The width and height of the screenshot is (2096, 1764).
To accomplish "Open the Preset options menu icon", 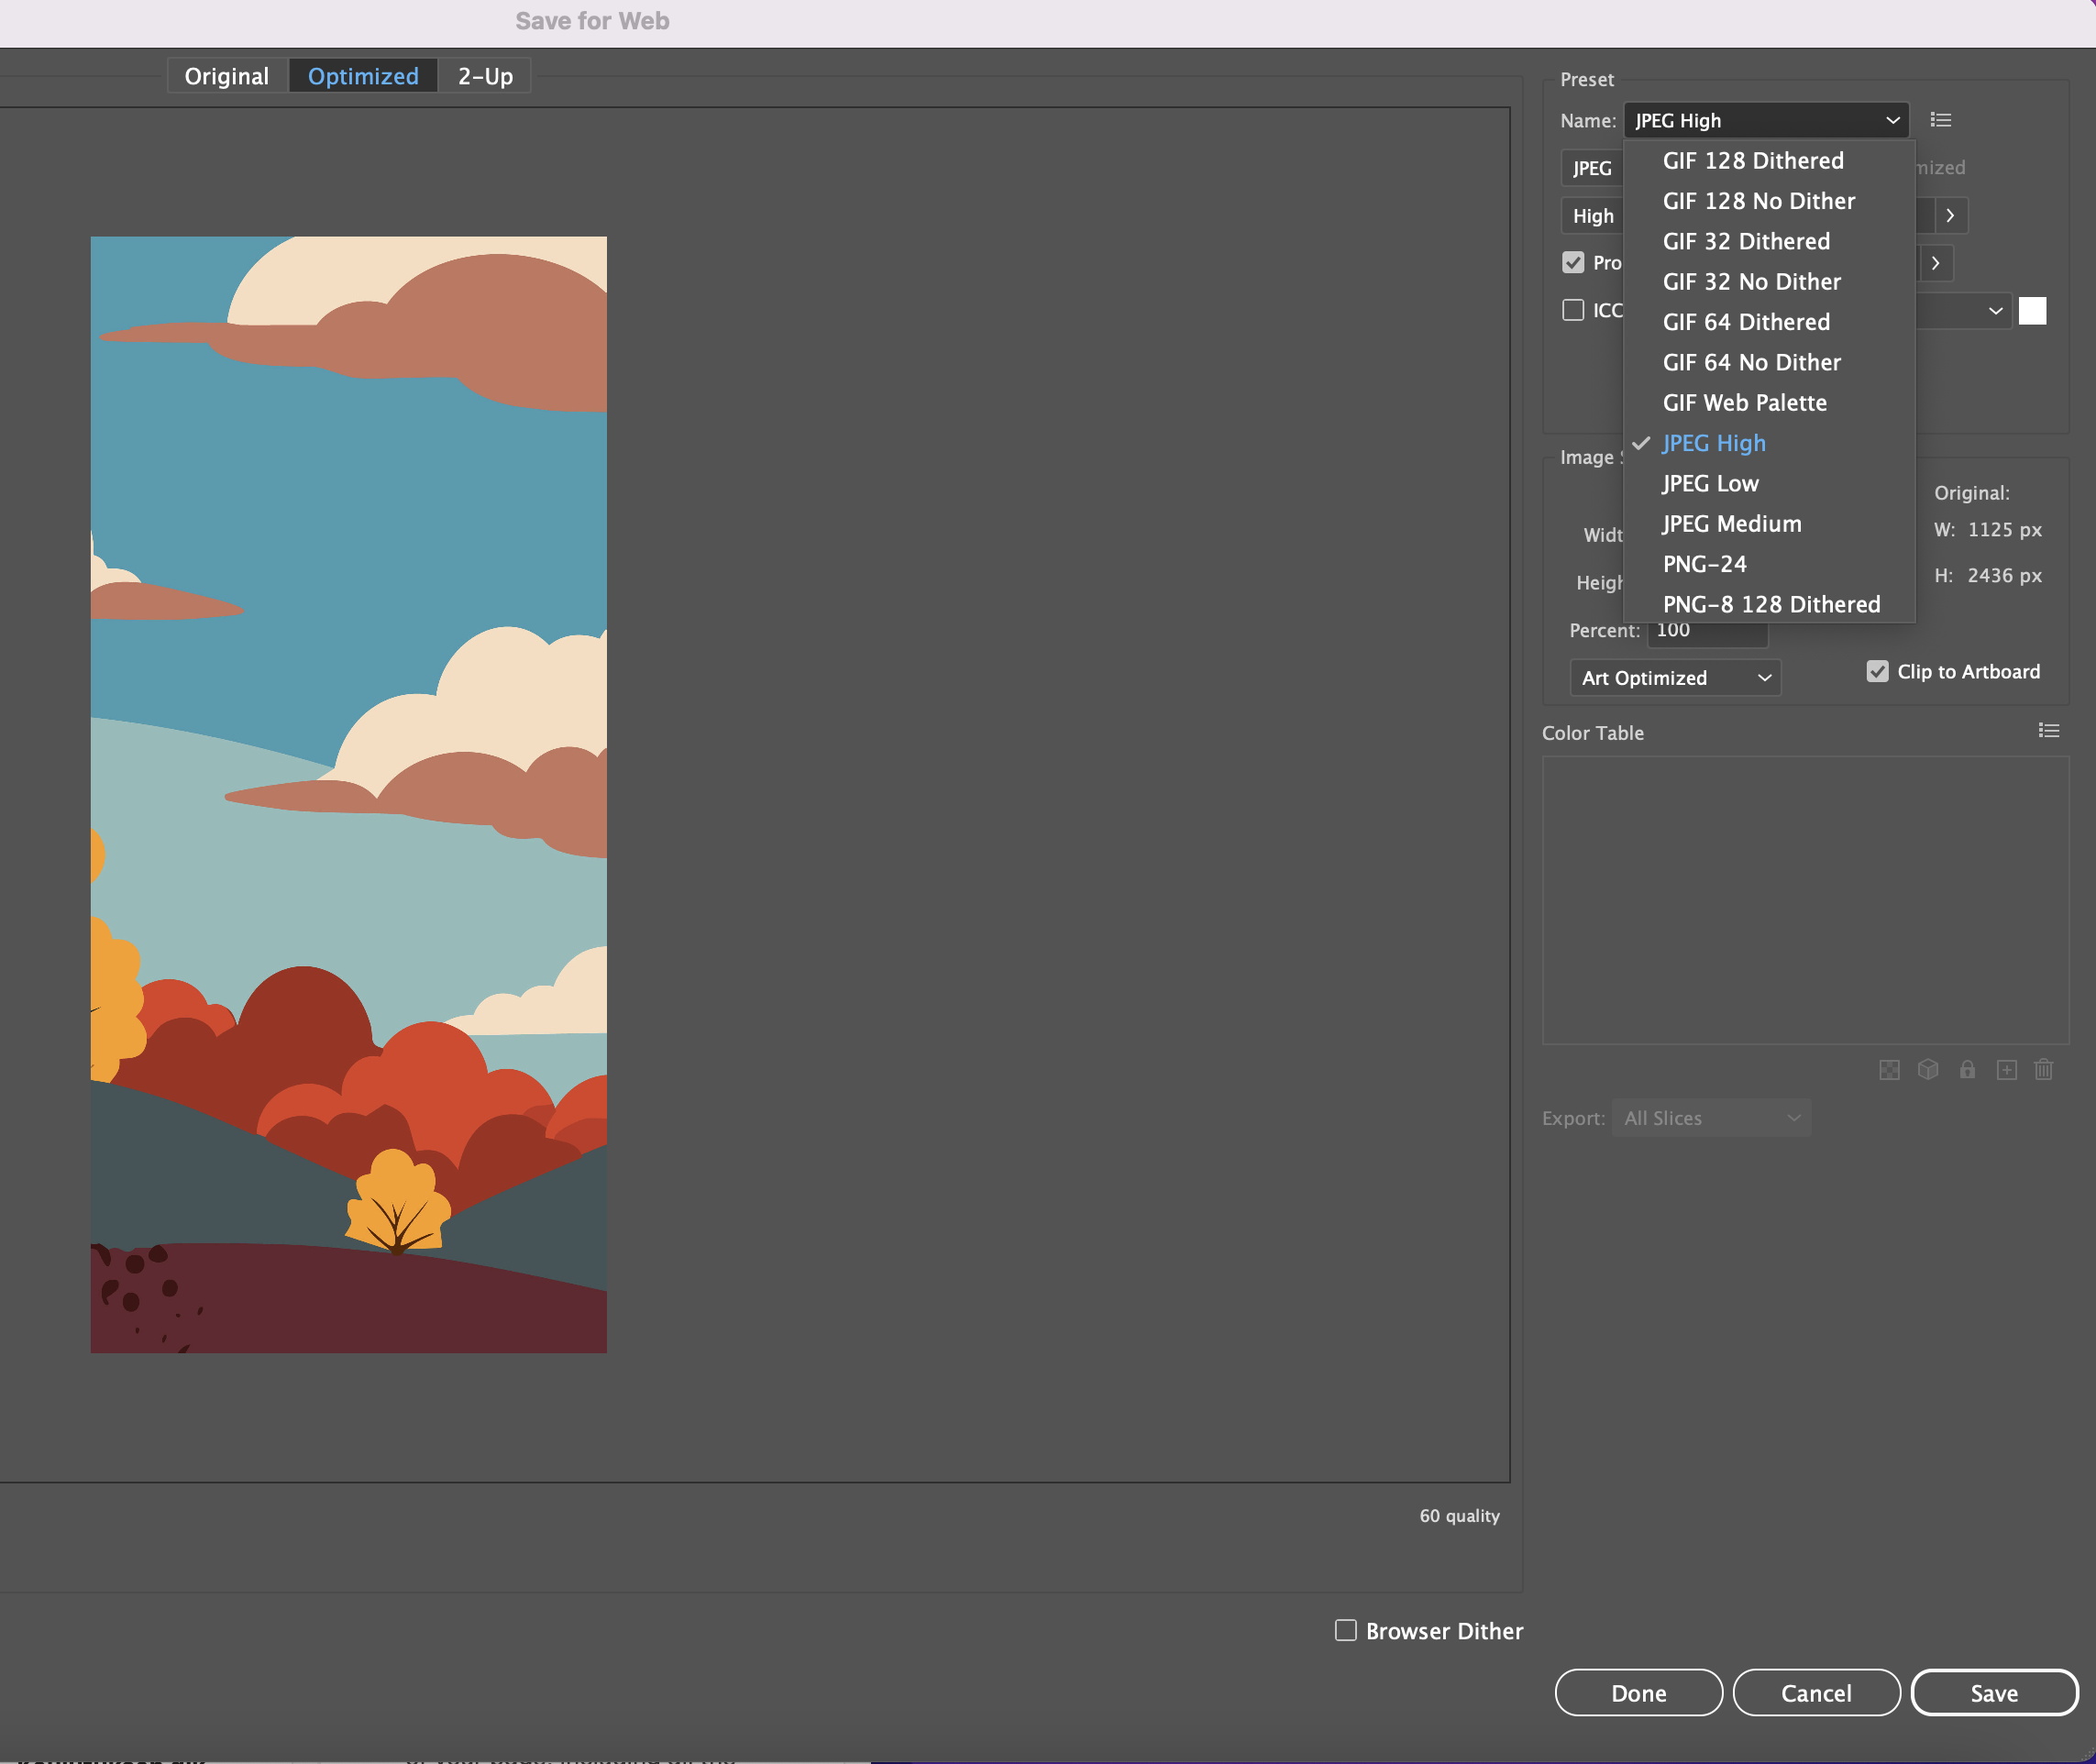I will tap(1940, 120).
